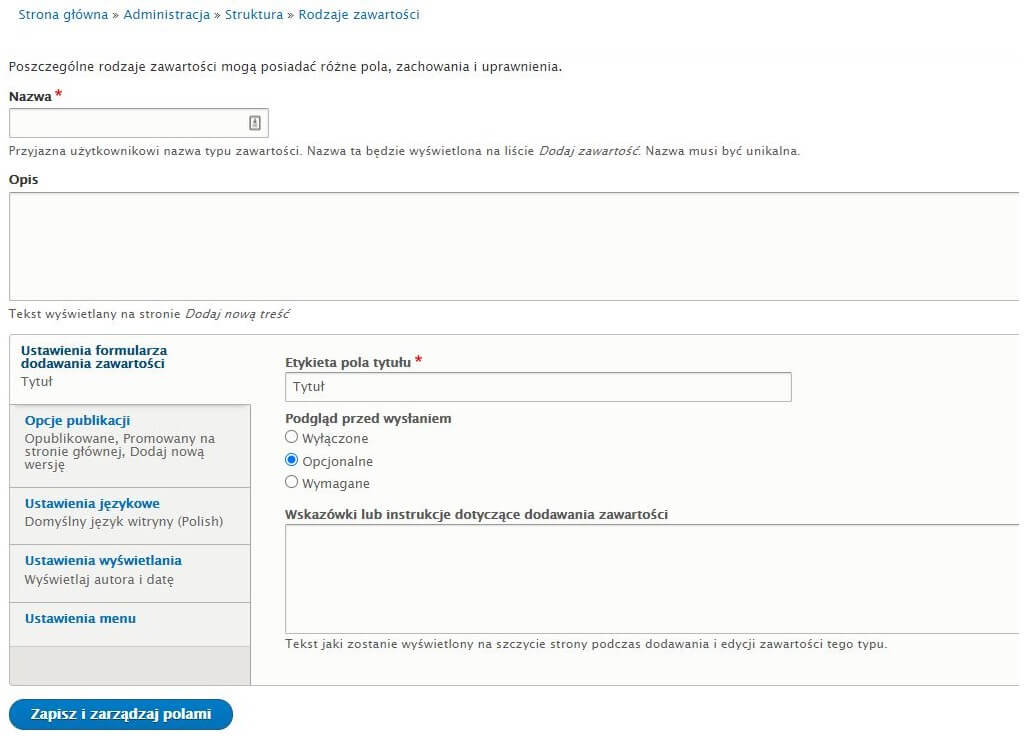Viewport: 1028px width, 756px height.
Task: Open the Administracja breadcrumb link
Action: click(167, 14)
